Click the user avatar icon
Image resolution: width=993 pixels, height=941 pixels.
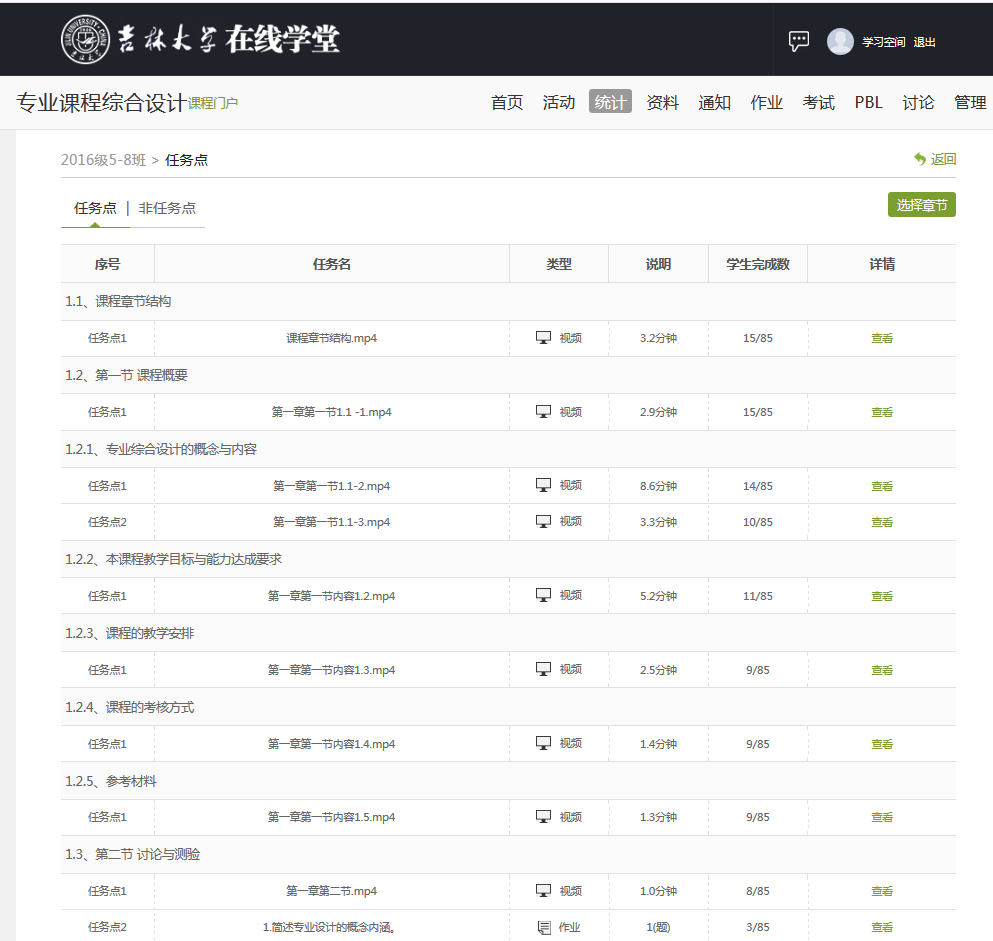(840, 41)
